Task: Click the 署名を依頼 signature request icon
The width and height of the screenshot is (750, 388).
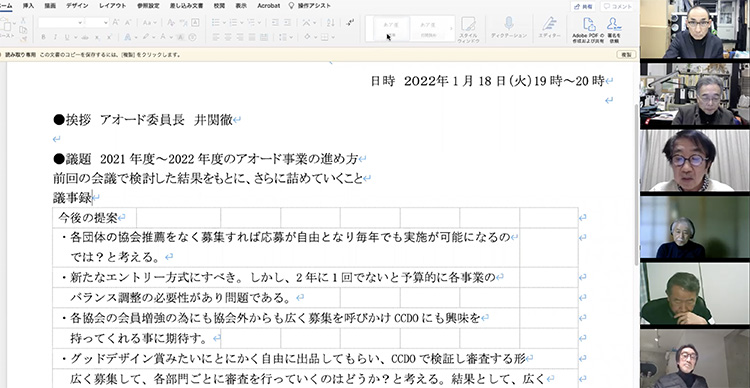Action: pyautogui.click(x=614, y=30)
